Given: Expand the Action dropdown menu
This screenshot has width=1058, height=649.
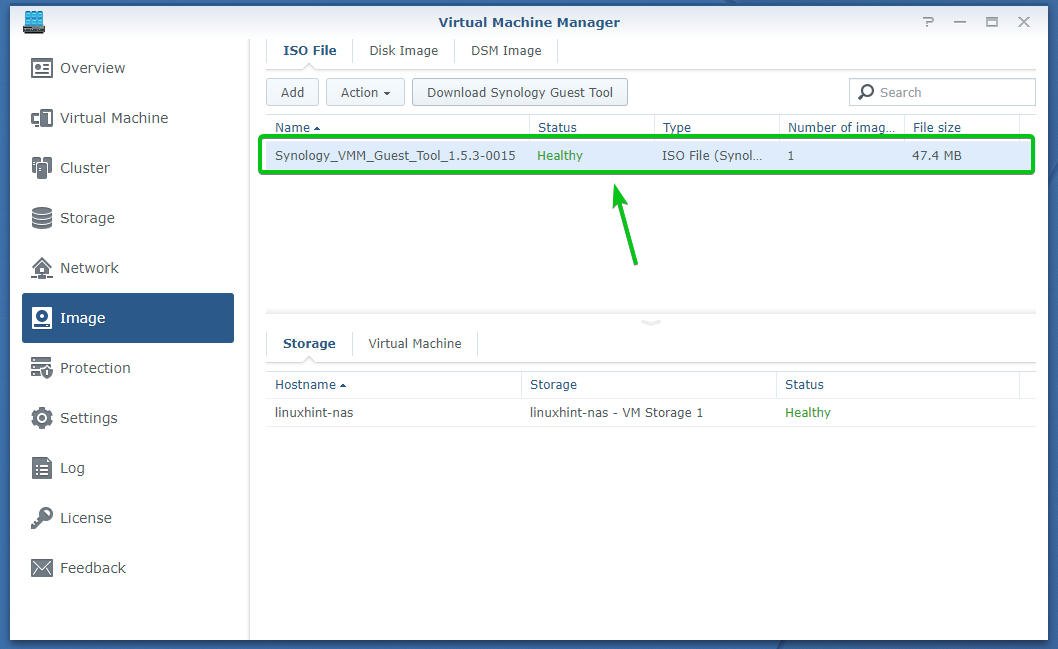Looking at the screenshot, I should tap(365, 92).
